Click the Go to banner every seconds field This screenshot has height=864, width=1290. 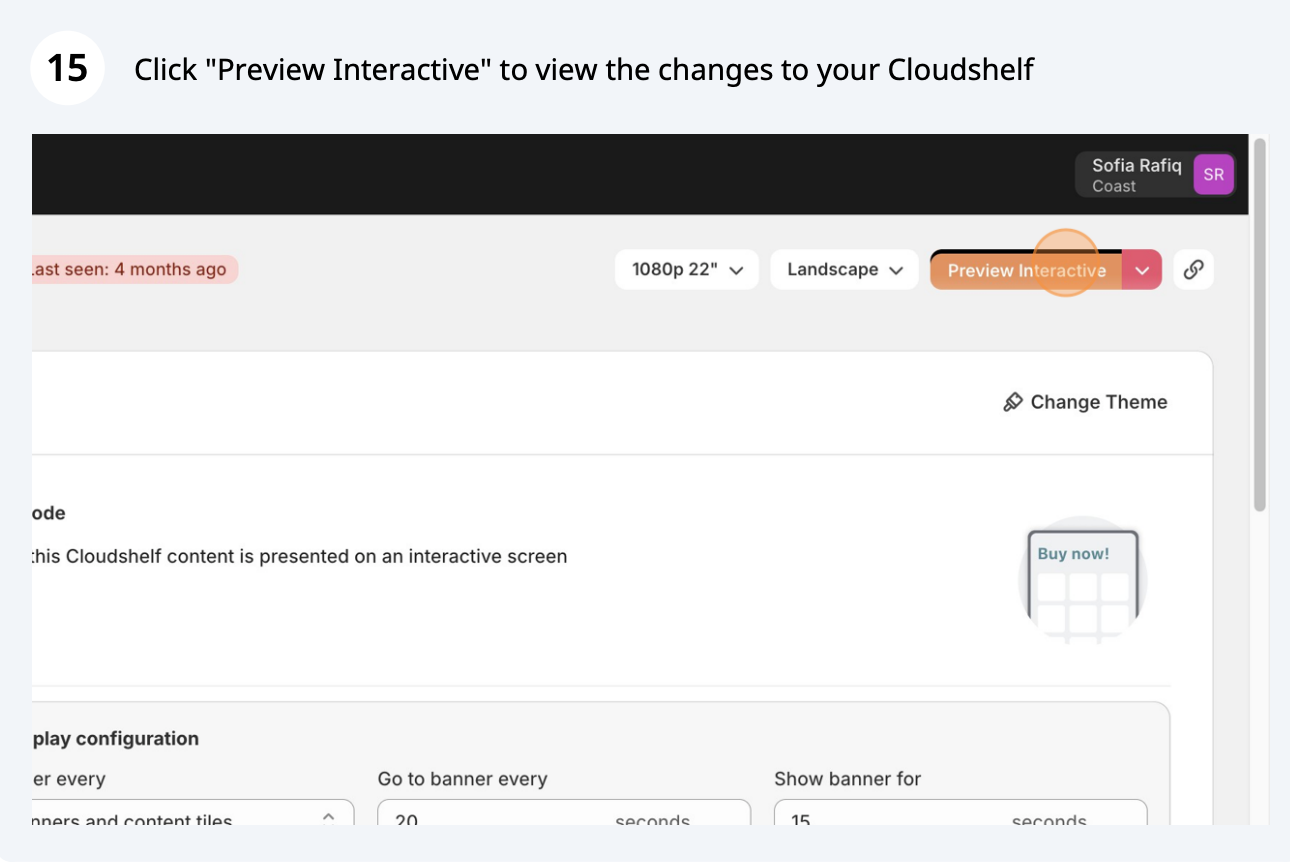coord(564,813)
